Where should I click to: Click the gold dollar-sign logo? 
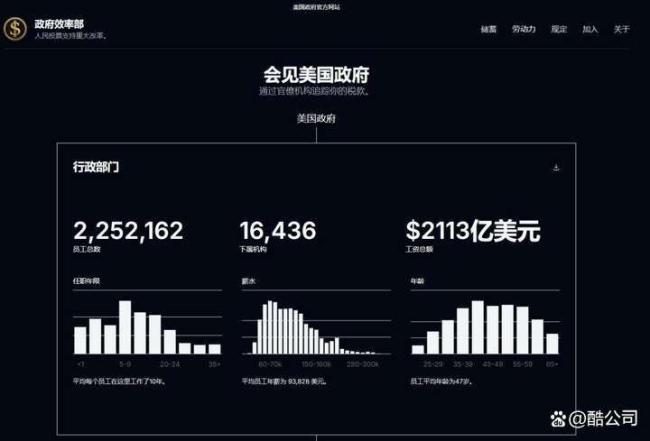coord(15,29)
